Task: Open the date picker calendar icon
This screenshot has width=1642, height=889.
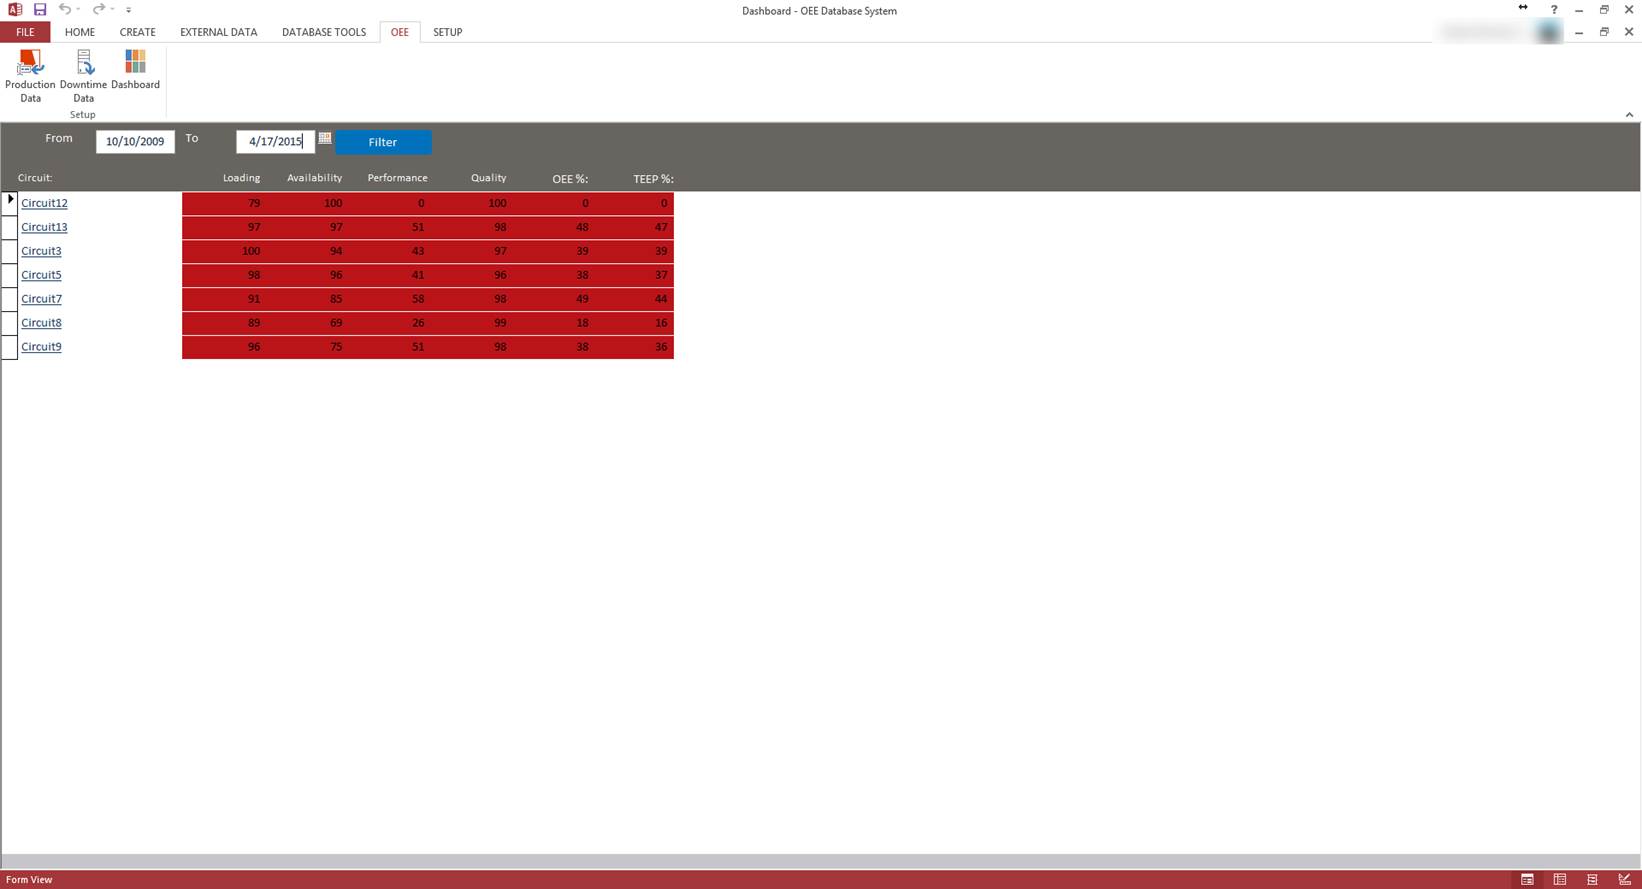Action: [325, 139]
